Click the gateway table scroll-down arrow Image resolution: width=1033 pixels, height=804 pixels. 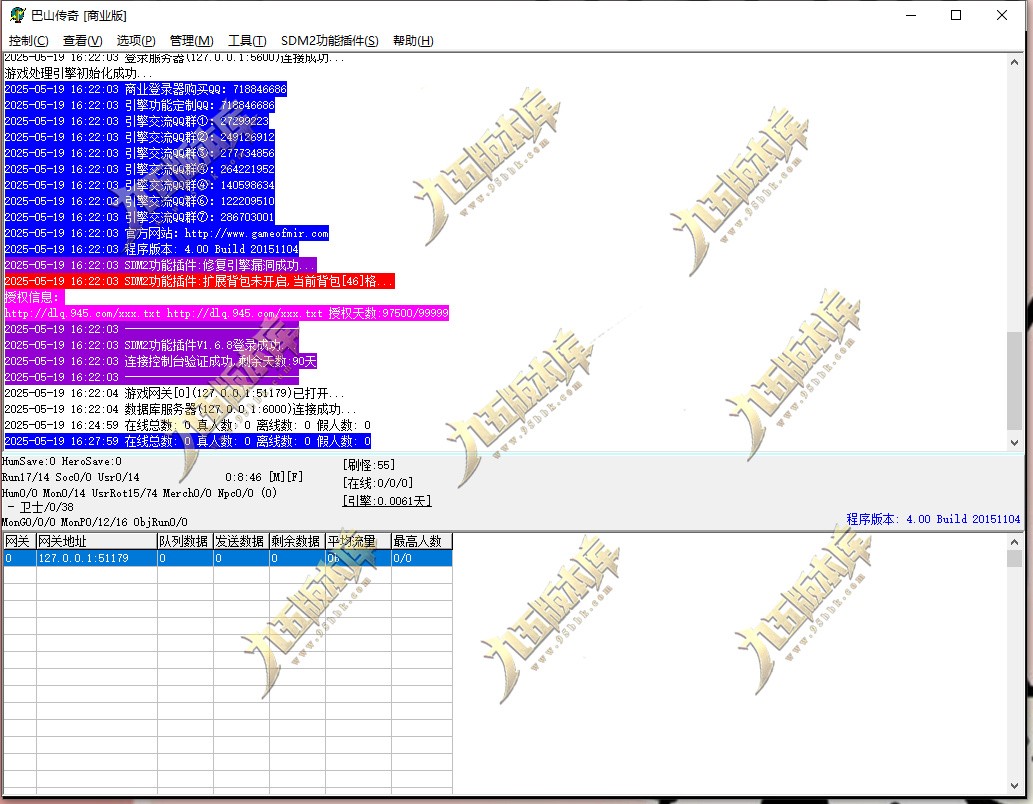[1014, 786]
